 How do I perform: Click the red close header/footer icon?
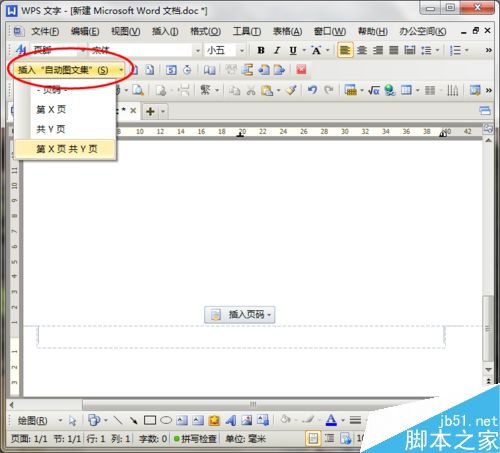click(x=301, y=70)
